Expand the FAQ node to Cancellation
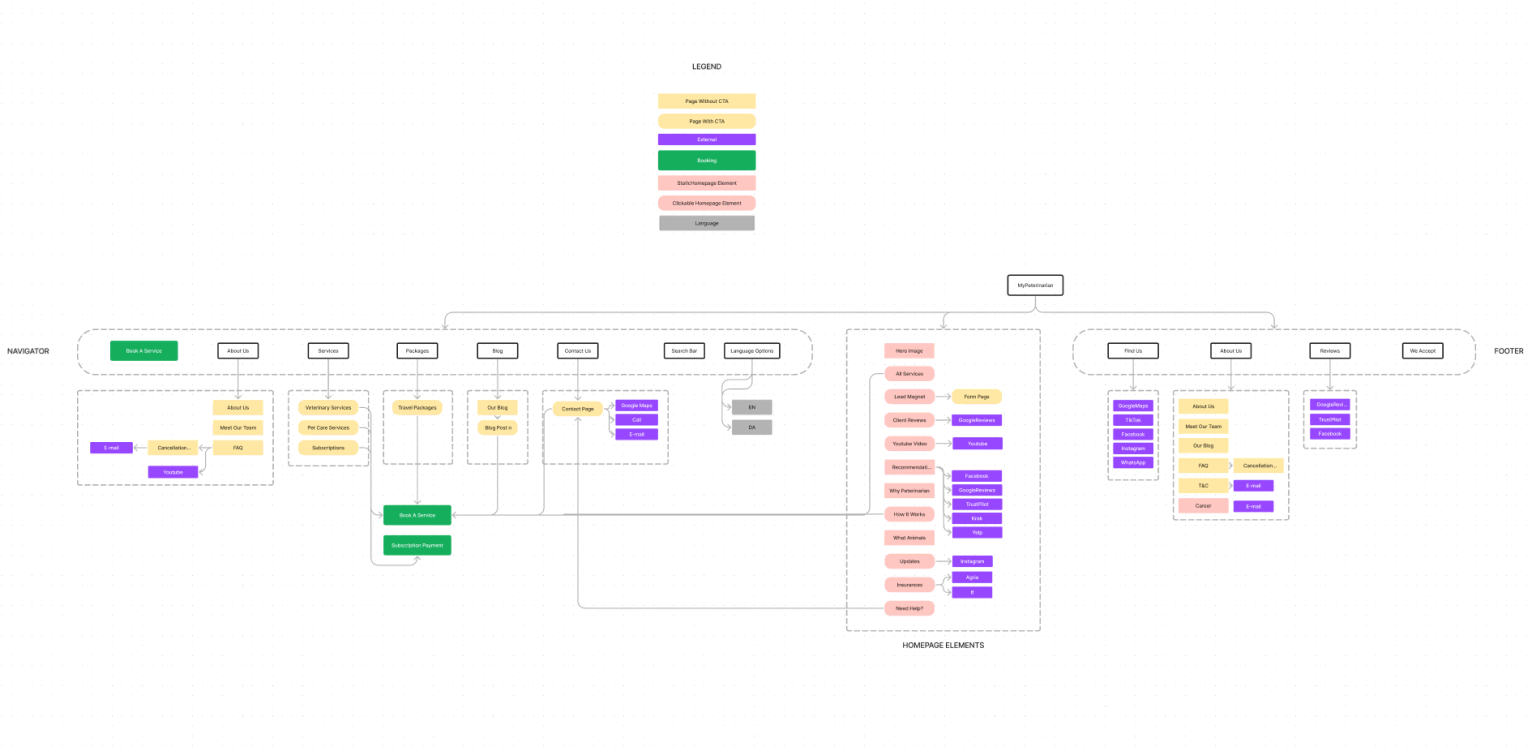Image resolution: width=1536 pixels, height=747 pixels. coord(238,447)
